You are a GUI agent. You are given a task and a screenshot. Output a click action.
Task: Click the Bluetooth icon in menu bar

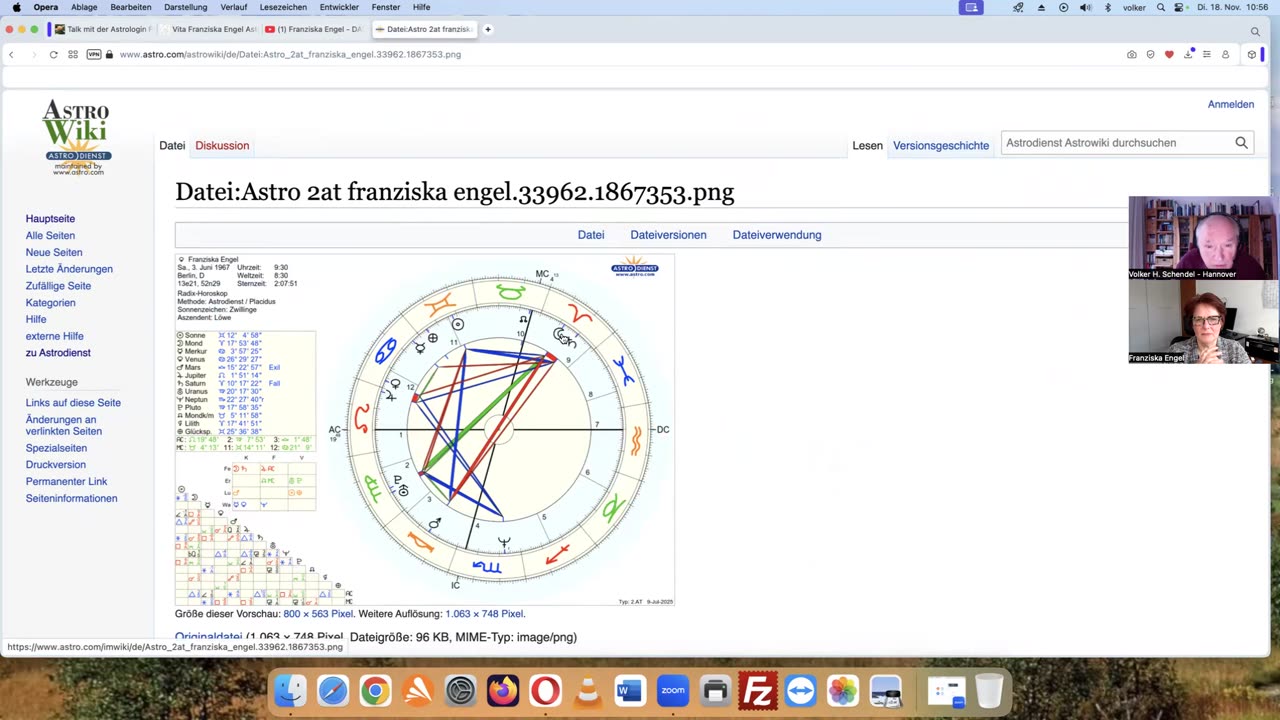1107,7
